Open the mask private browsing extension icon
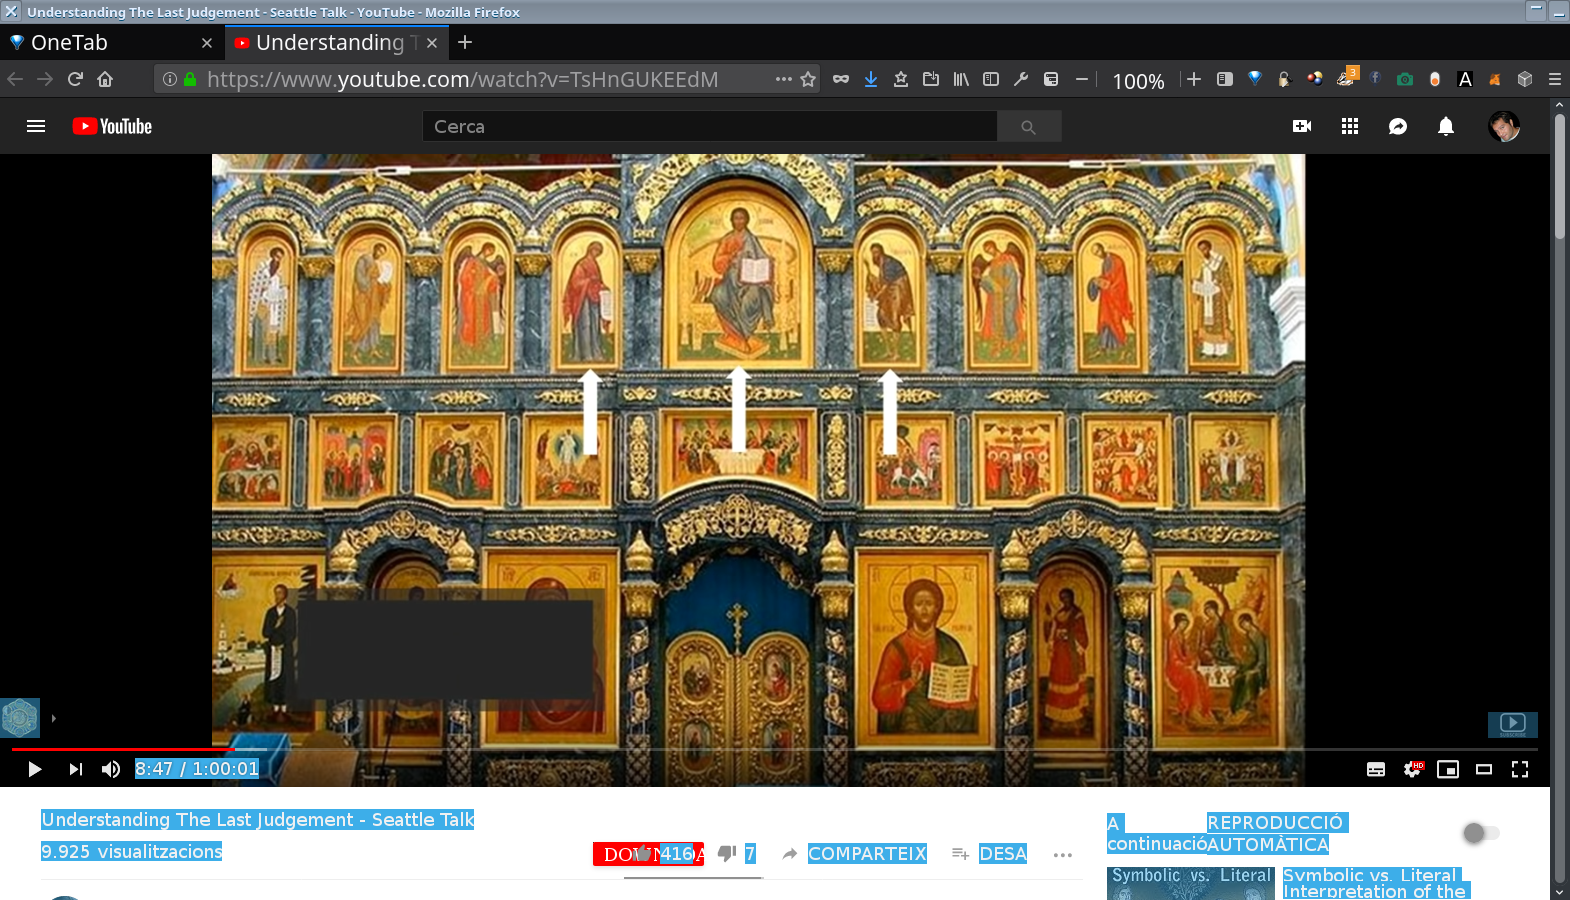This screenshot has width=1570, height=900. click(x=841, y=79)
